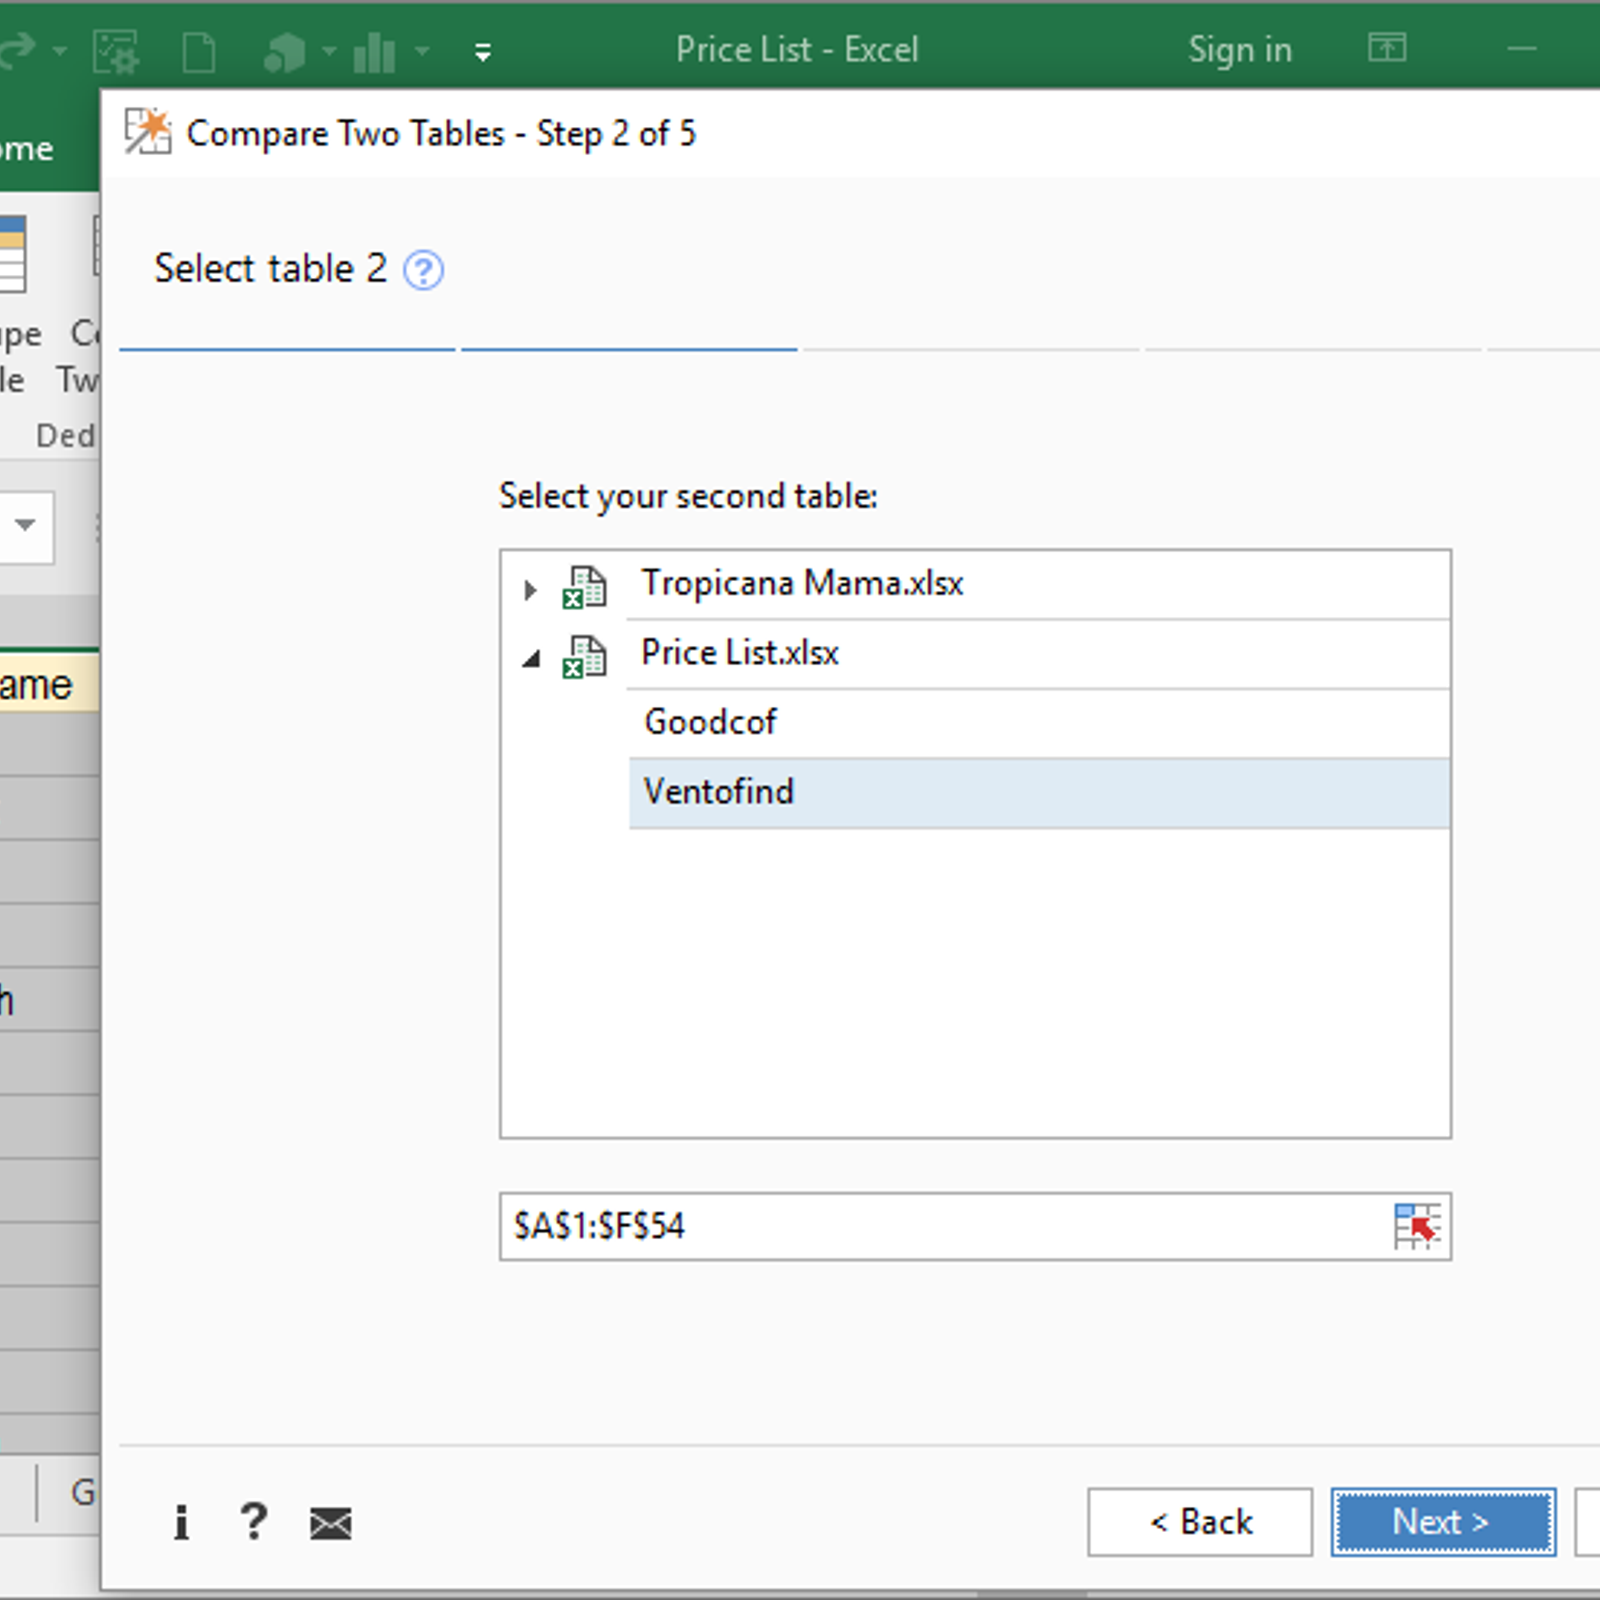Open the info icon at the dialog bottom
This screenshot has width=1600, height=1600.
[181, 1523]
